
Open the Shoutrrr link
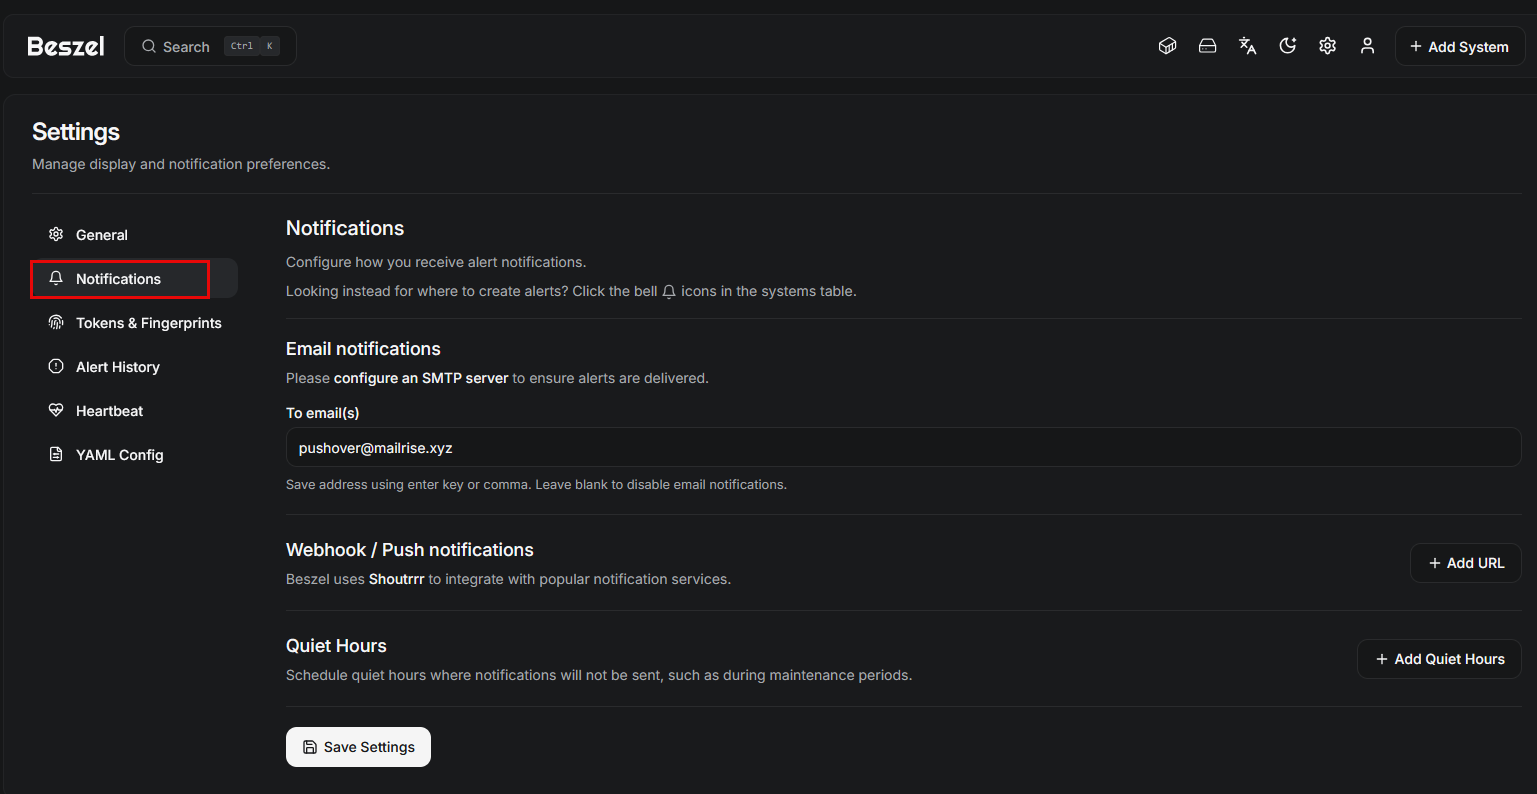point(396,579)
